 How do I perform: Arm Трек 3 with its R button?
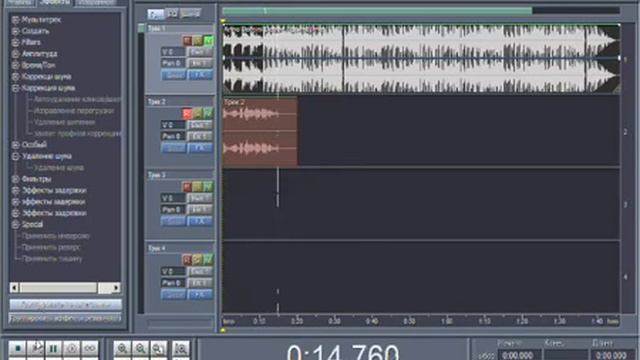click(x=187, y=187)
